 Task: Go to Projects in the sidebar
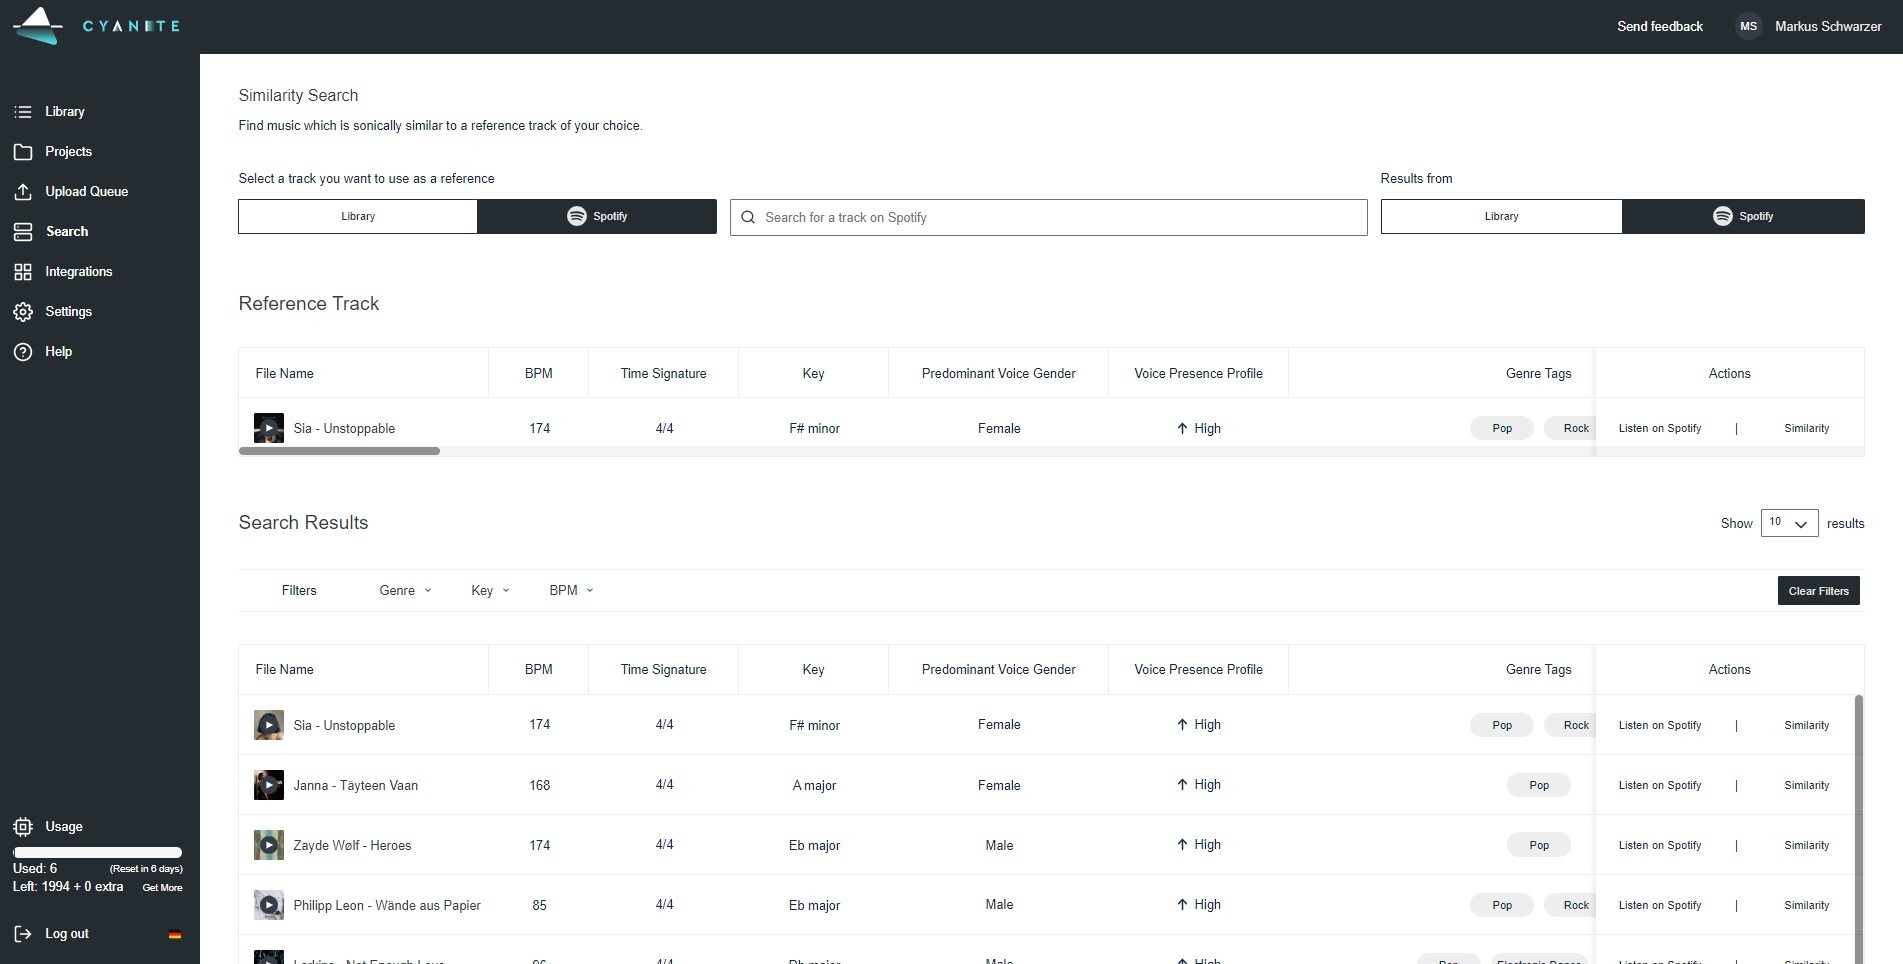click(68, 152)
